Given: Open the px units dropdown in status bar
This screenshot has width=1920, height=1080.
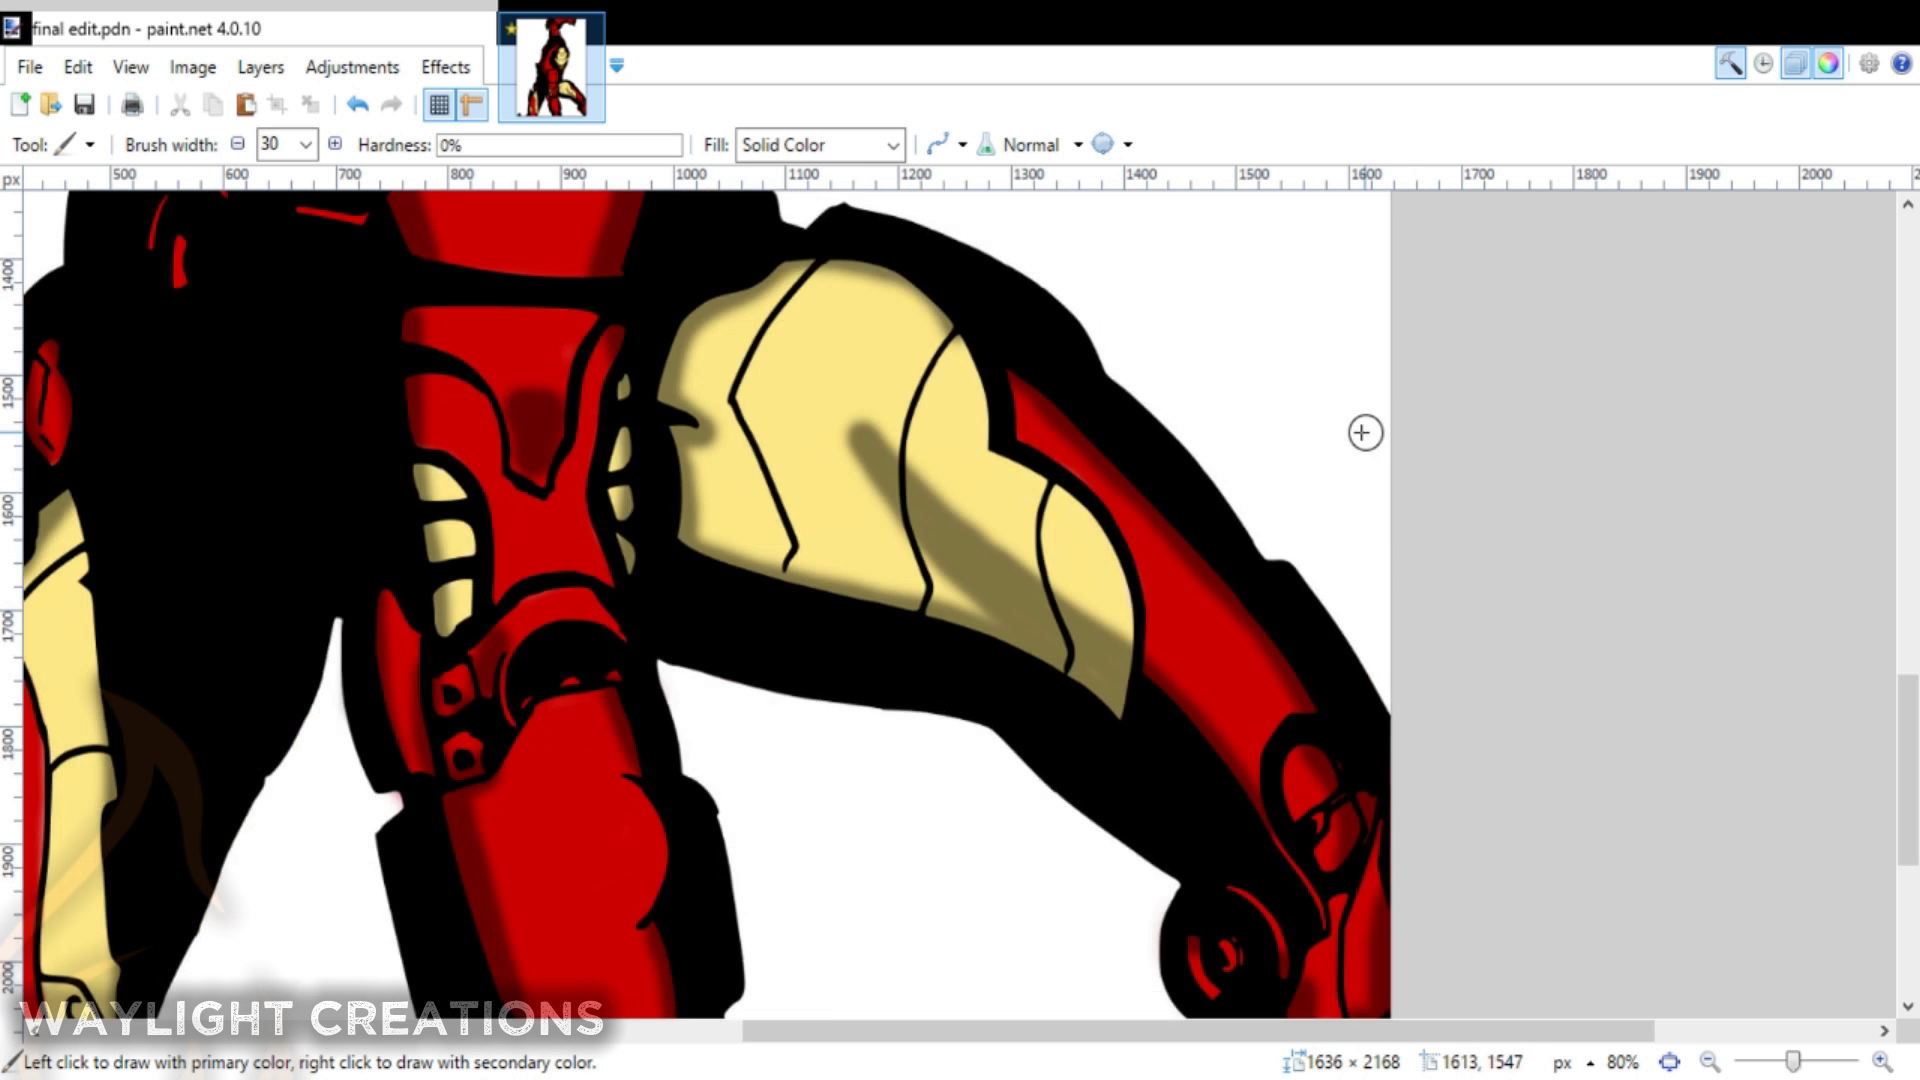Looking at the screenshot, I should pyautogui.click(x=1572, y=1062).
